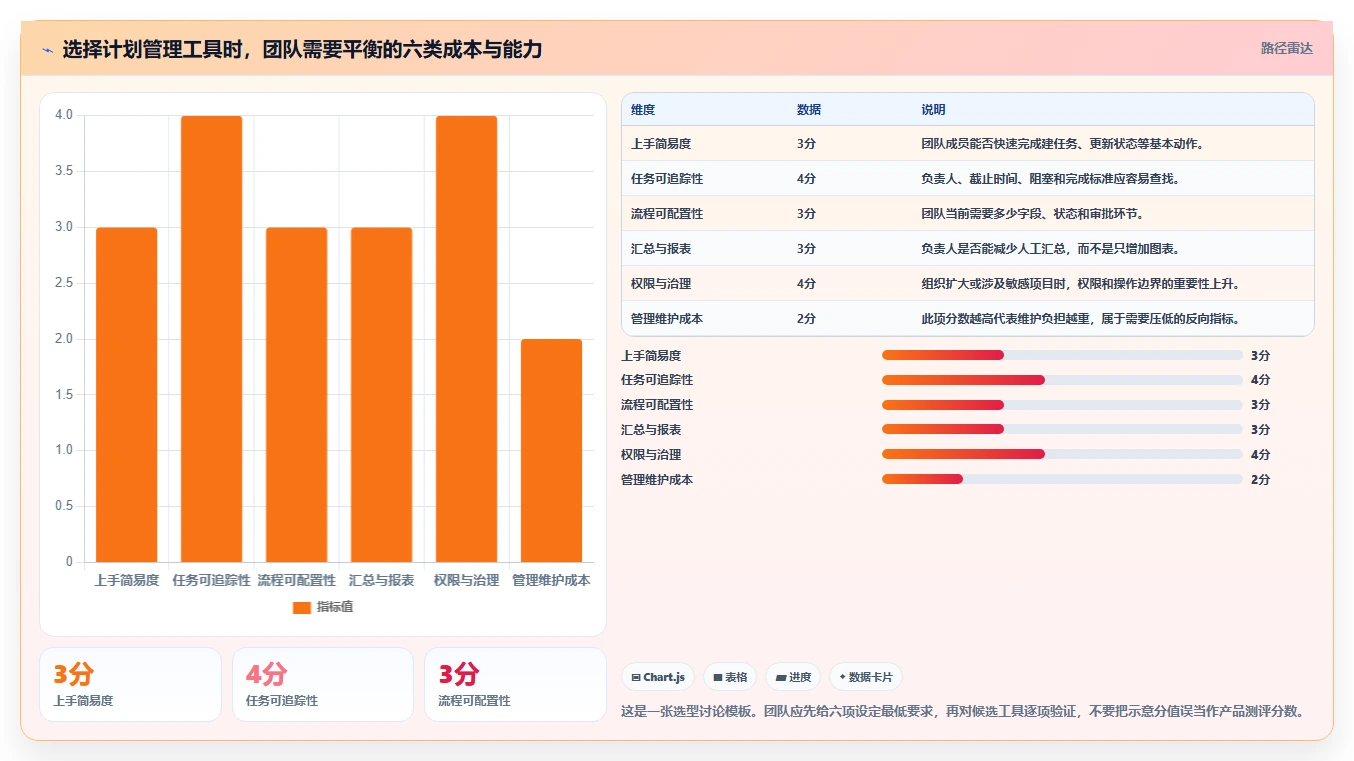Toggle the 指标值 legend swatch
The image size is (1354, 761).
[302, 607]
